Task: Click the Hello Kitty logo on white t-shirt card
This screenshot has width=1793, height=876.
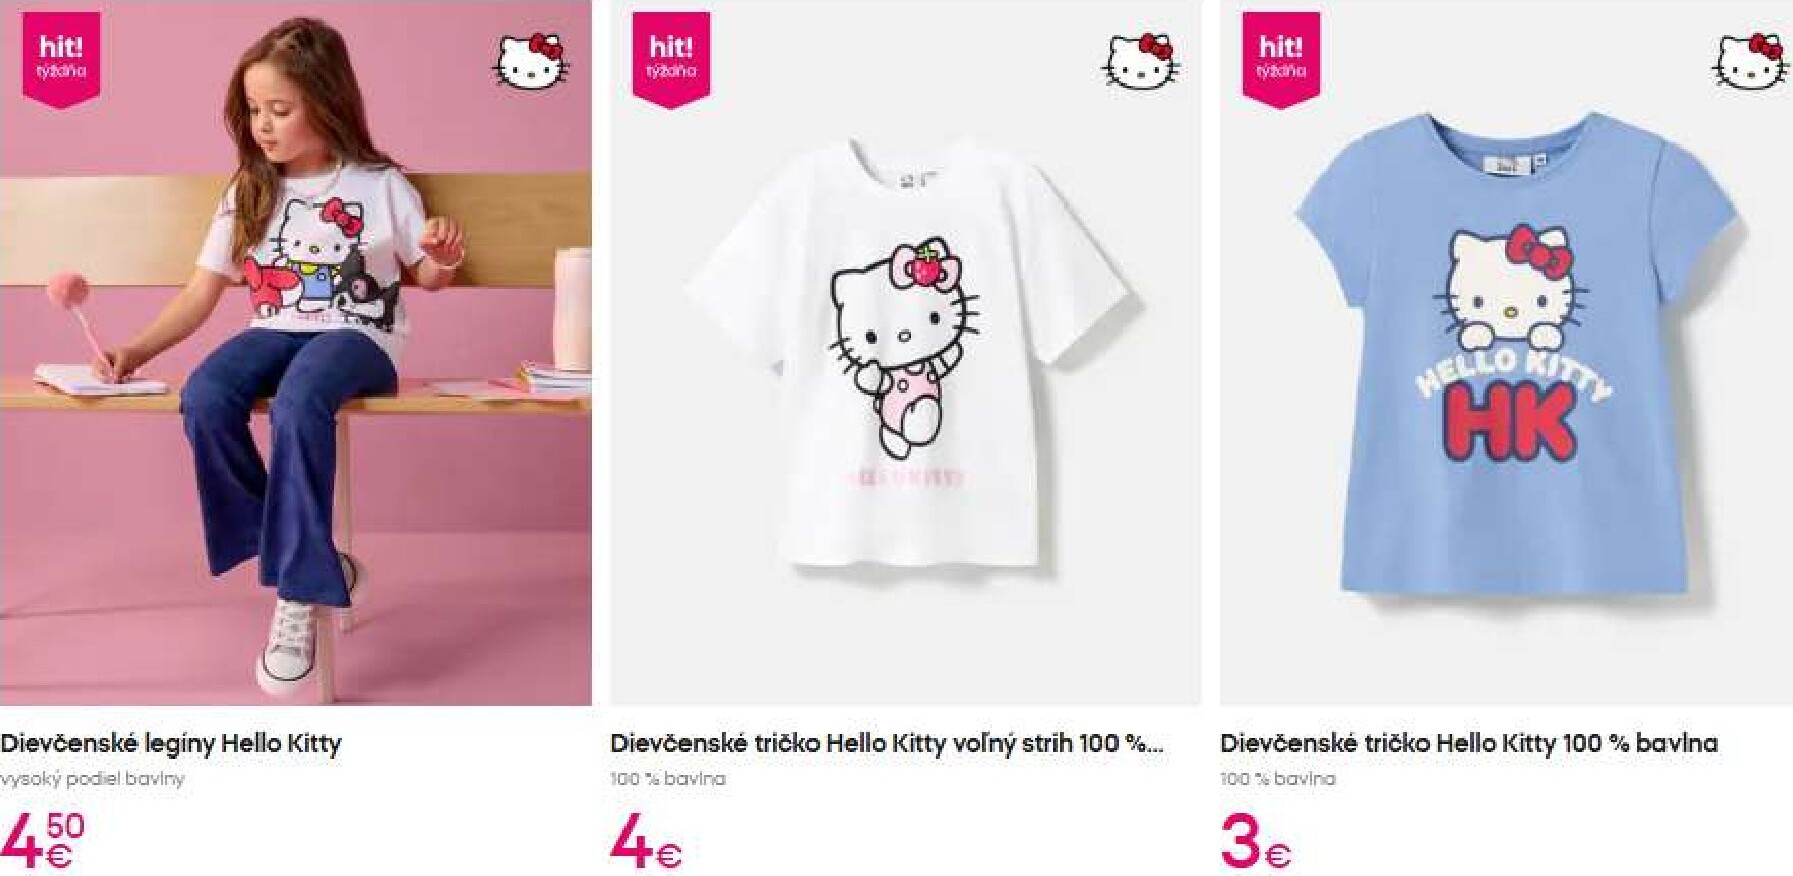Action: [x=1140, y=60]
